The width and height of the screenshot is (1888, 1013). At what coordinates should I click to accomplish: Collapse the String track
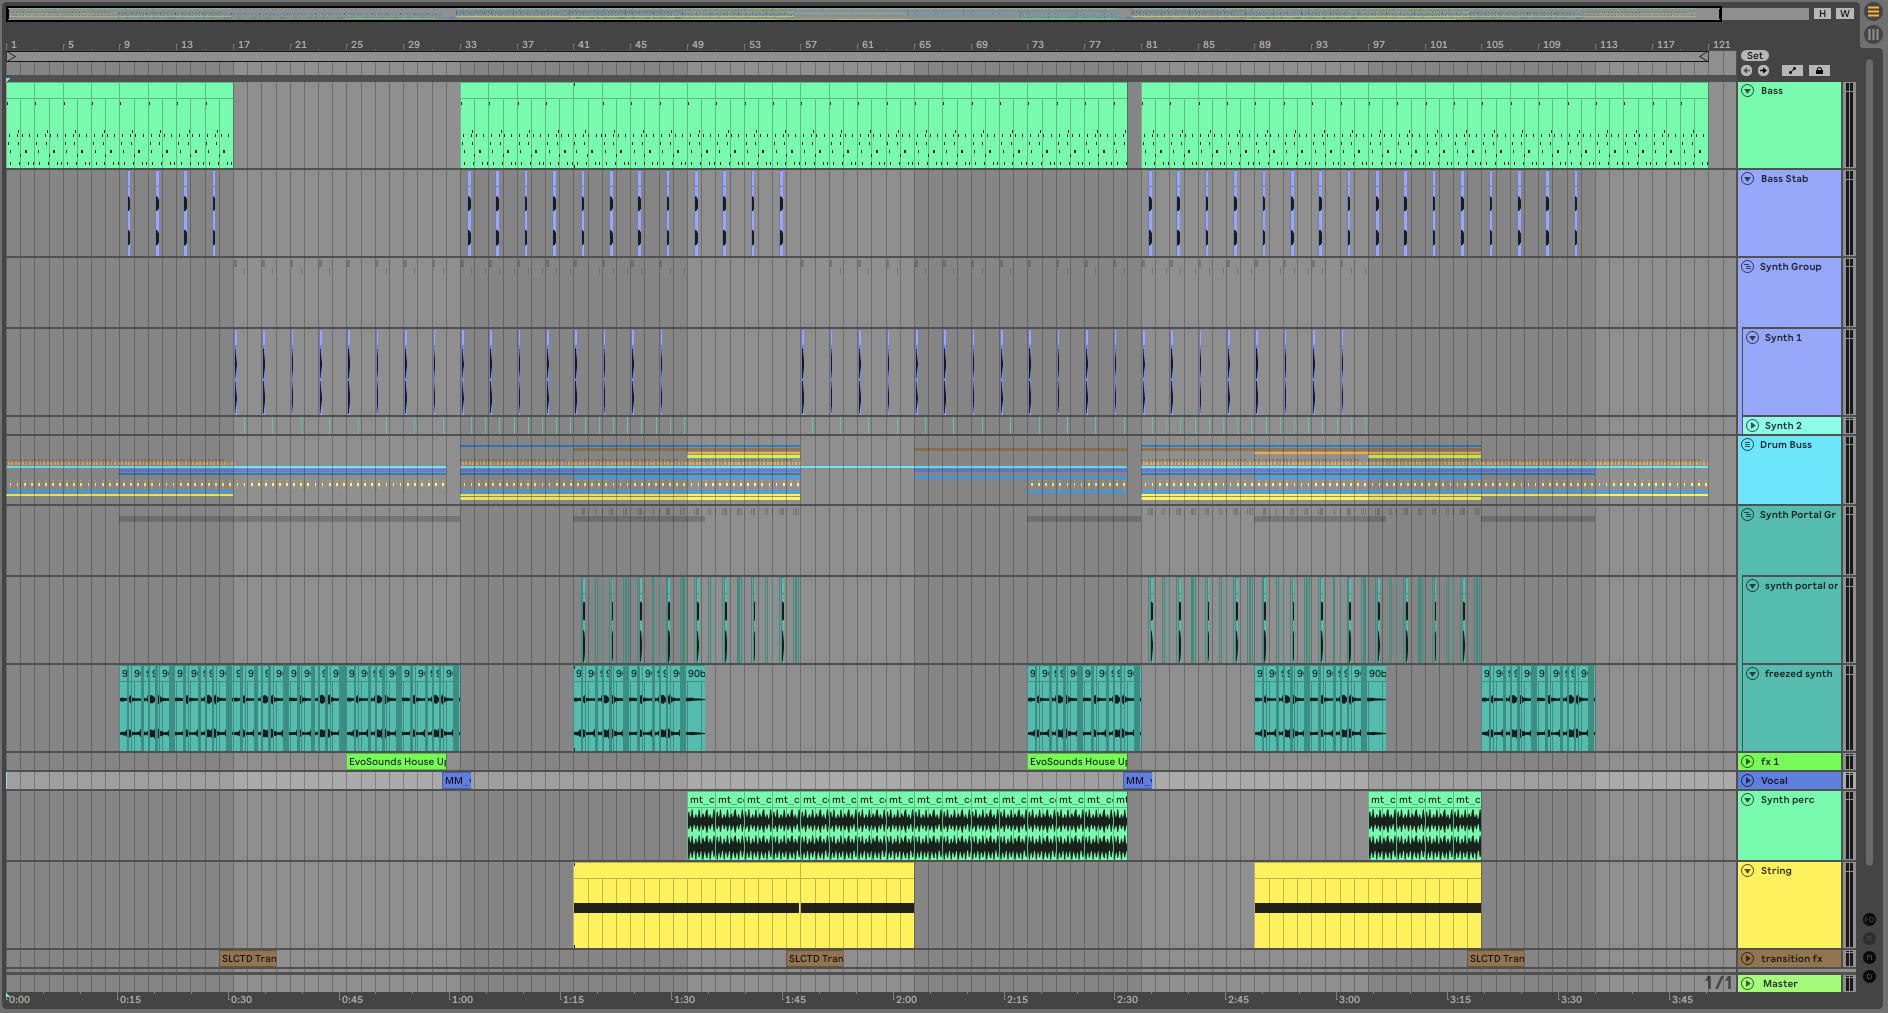1748,871
